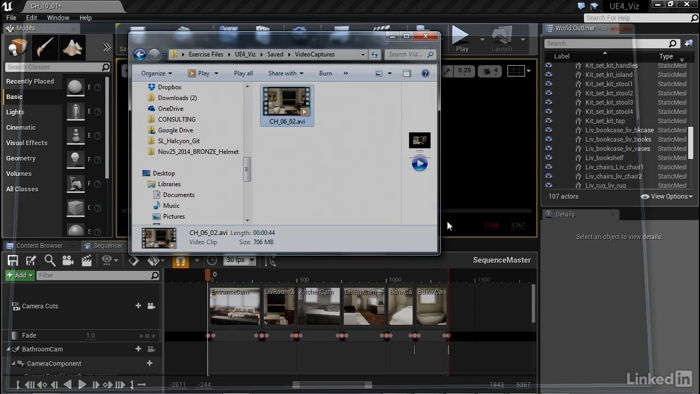Lock viewport to Camera Cuts camera icon
The width and height of the screenshot is (700, 394).
pos(151,306)
